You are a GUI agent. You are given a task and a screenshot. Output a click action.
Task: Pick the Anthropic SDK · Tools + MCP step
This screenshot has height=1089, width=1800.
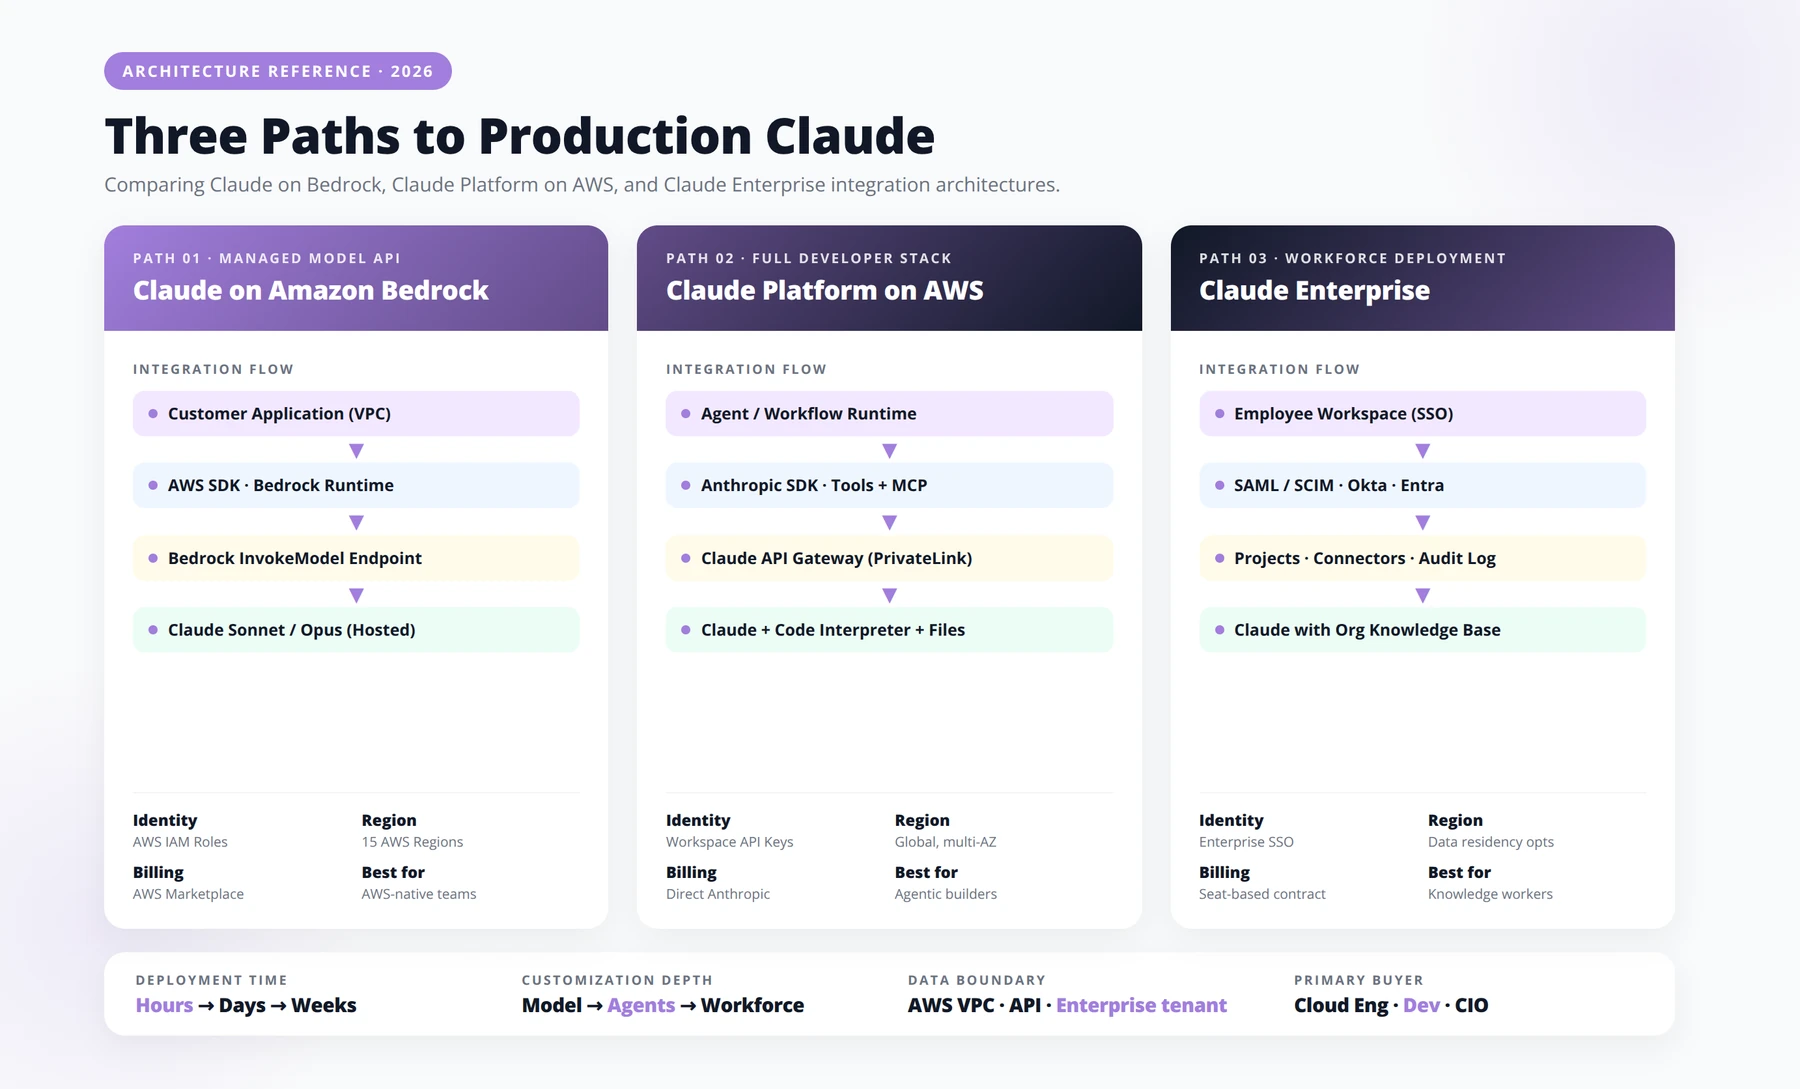889,485
